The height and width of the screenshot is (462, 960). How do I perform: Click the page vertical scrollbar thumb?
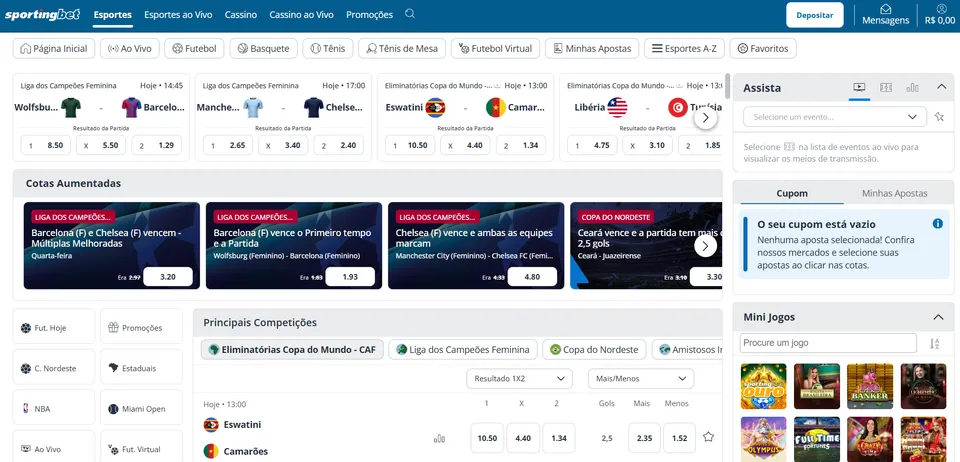(x=727, y=86)
